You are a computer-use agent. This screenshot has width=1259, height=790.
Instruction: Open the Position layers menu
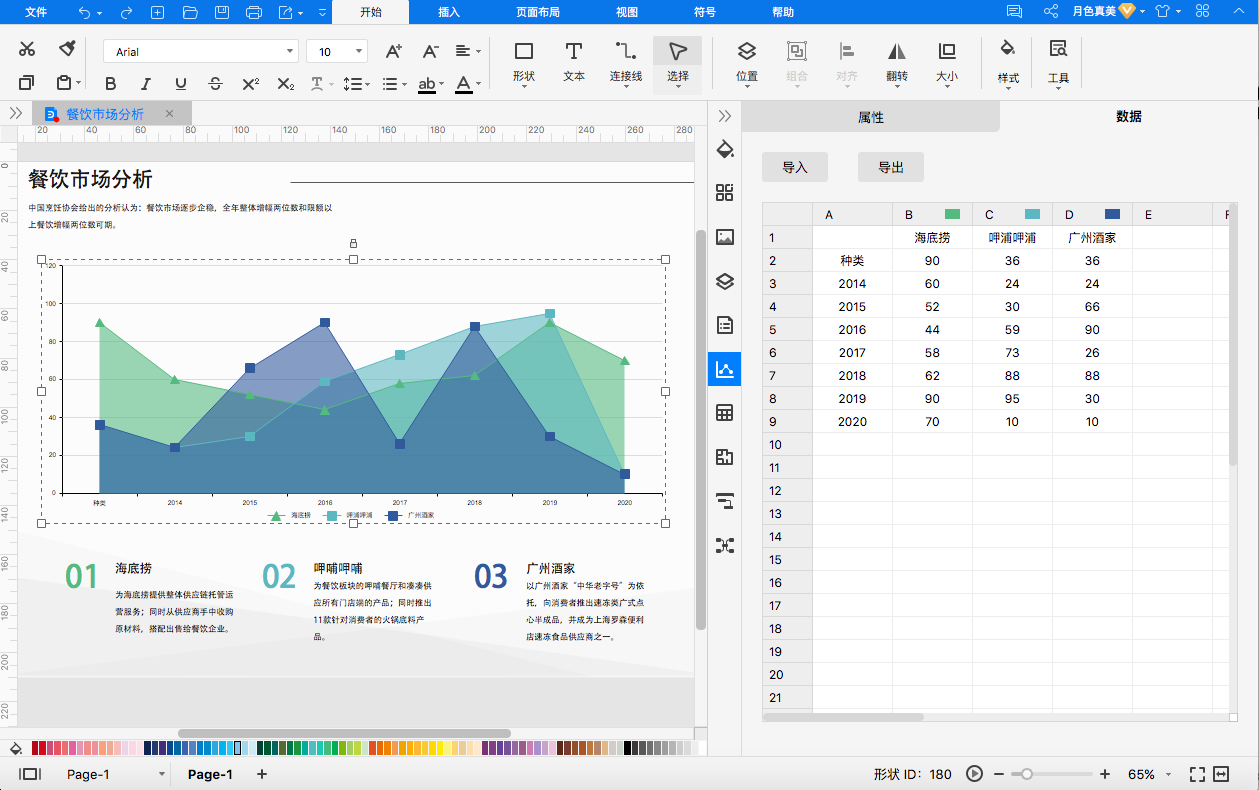pyautogui.click(x=747, y=62)
